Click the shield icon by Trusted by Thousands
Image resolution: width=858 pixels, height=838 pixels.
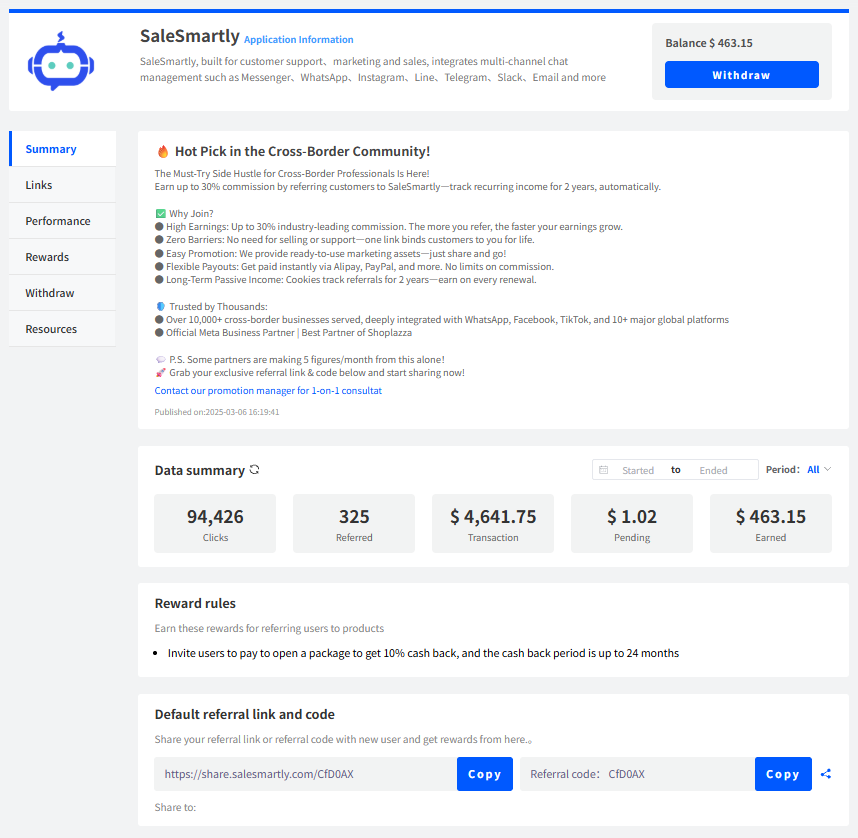click(x=160, y=307)
